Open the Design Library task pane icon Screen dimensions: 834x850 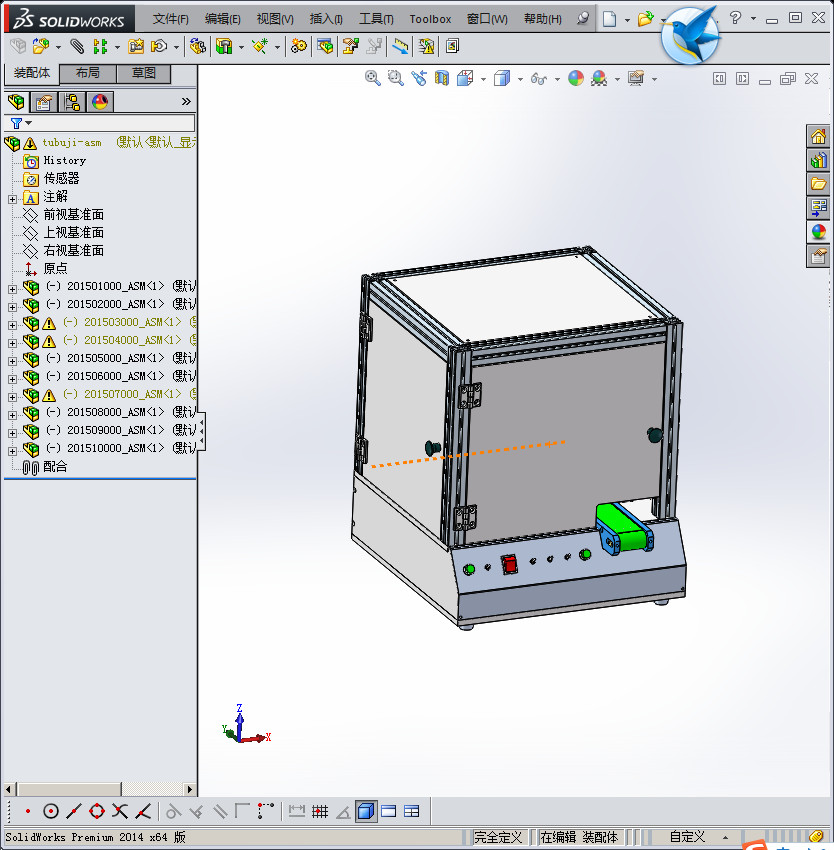click(x=818, y=160)
